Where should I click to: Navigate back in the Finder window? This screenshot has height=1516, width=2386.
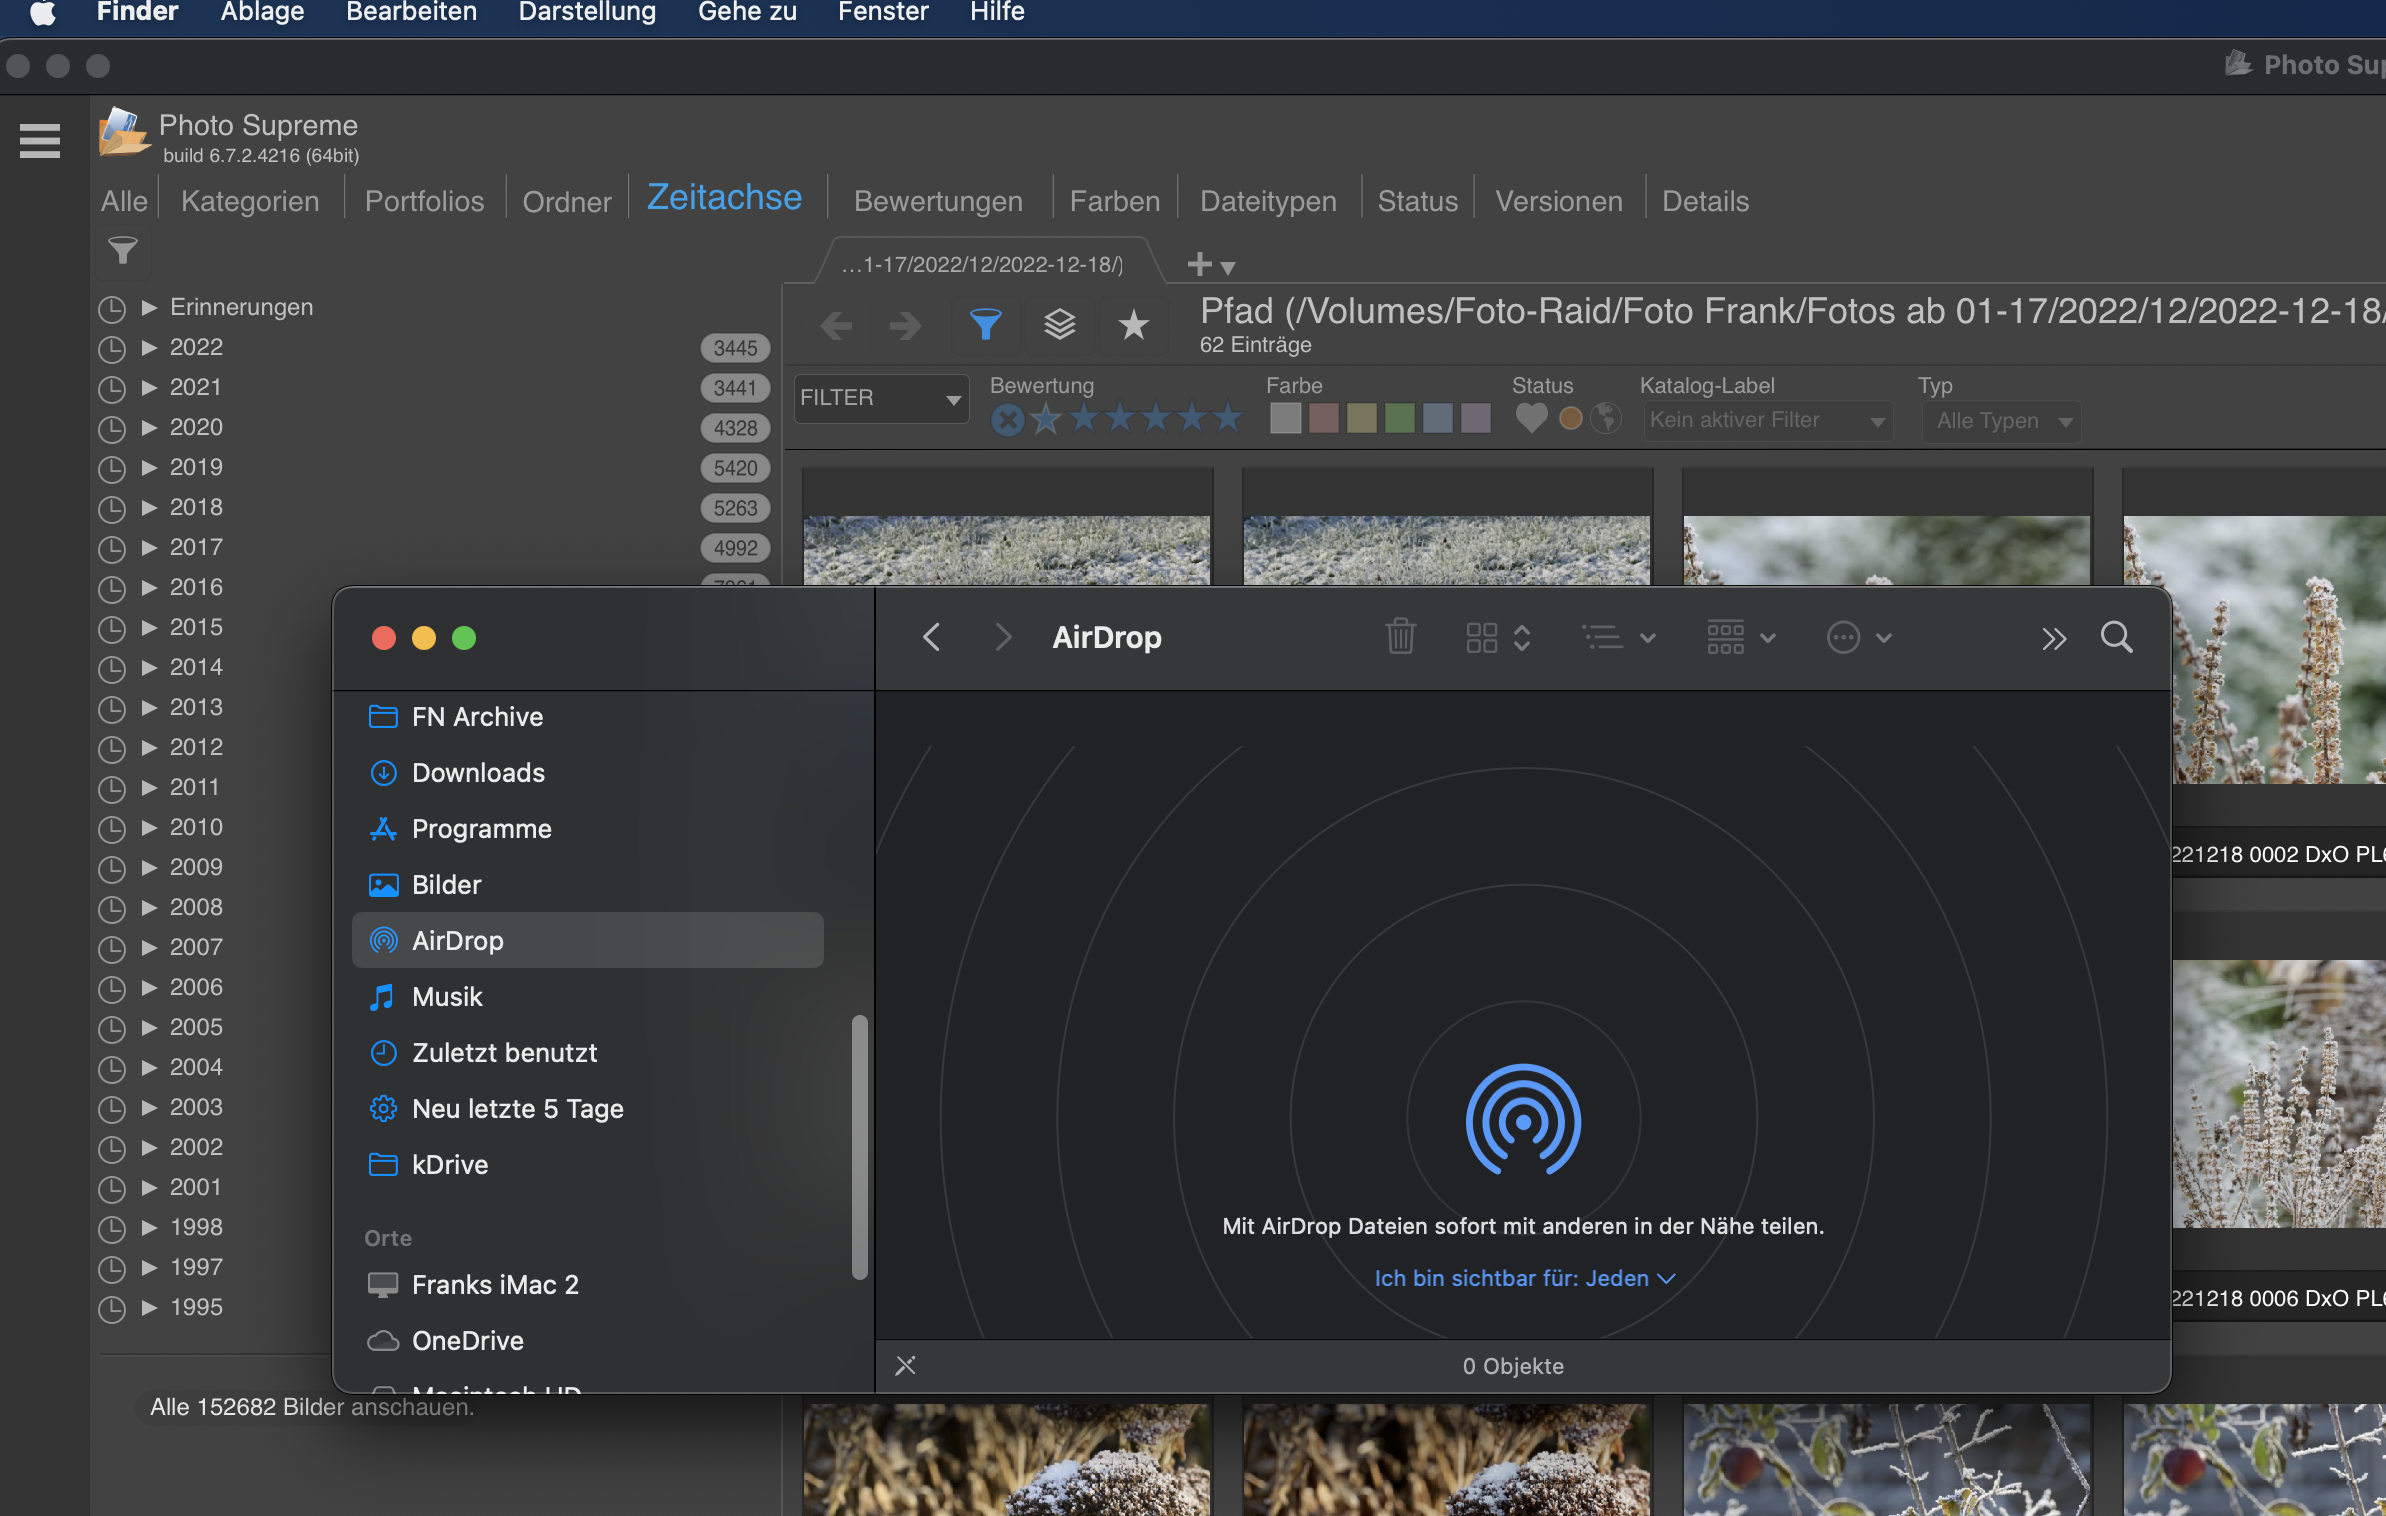[x=931, y=637]
